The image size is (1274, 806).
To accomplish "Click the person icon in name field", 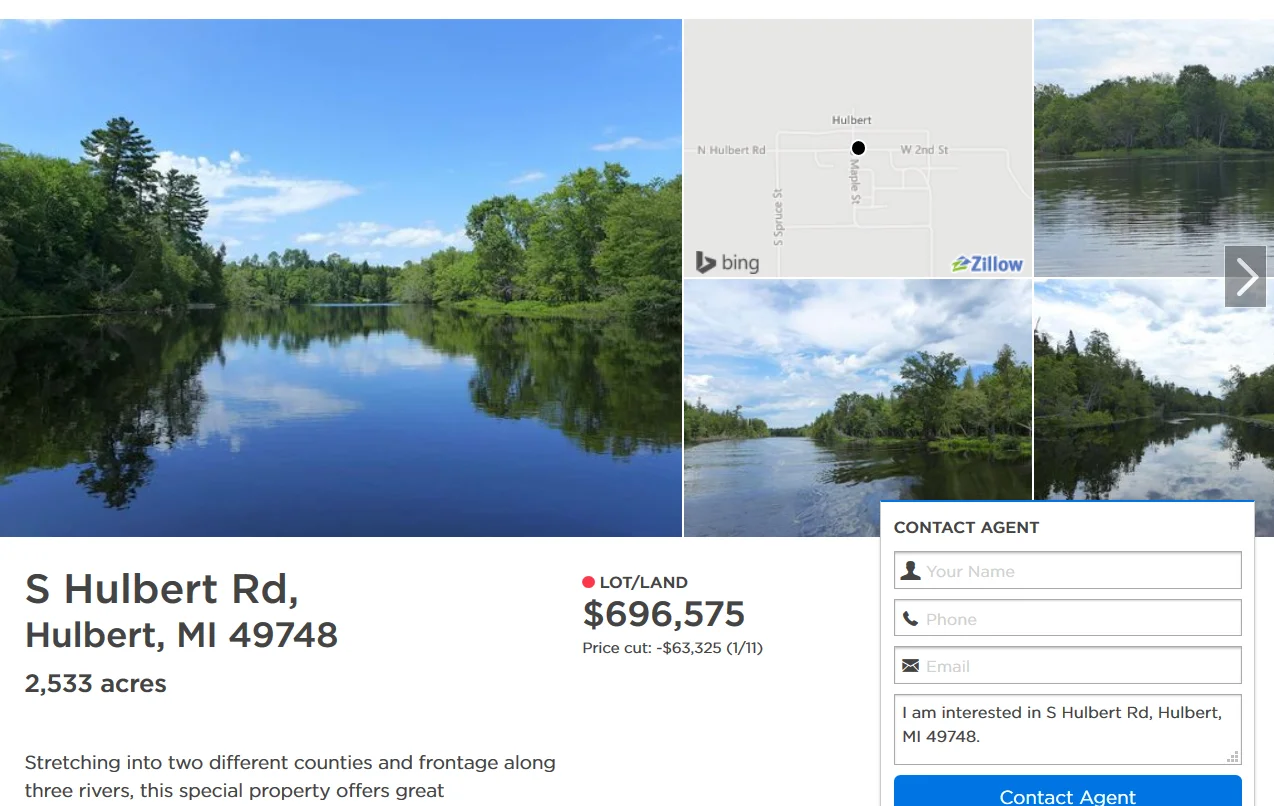I will pyautogui.click(x=910, y=570).
